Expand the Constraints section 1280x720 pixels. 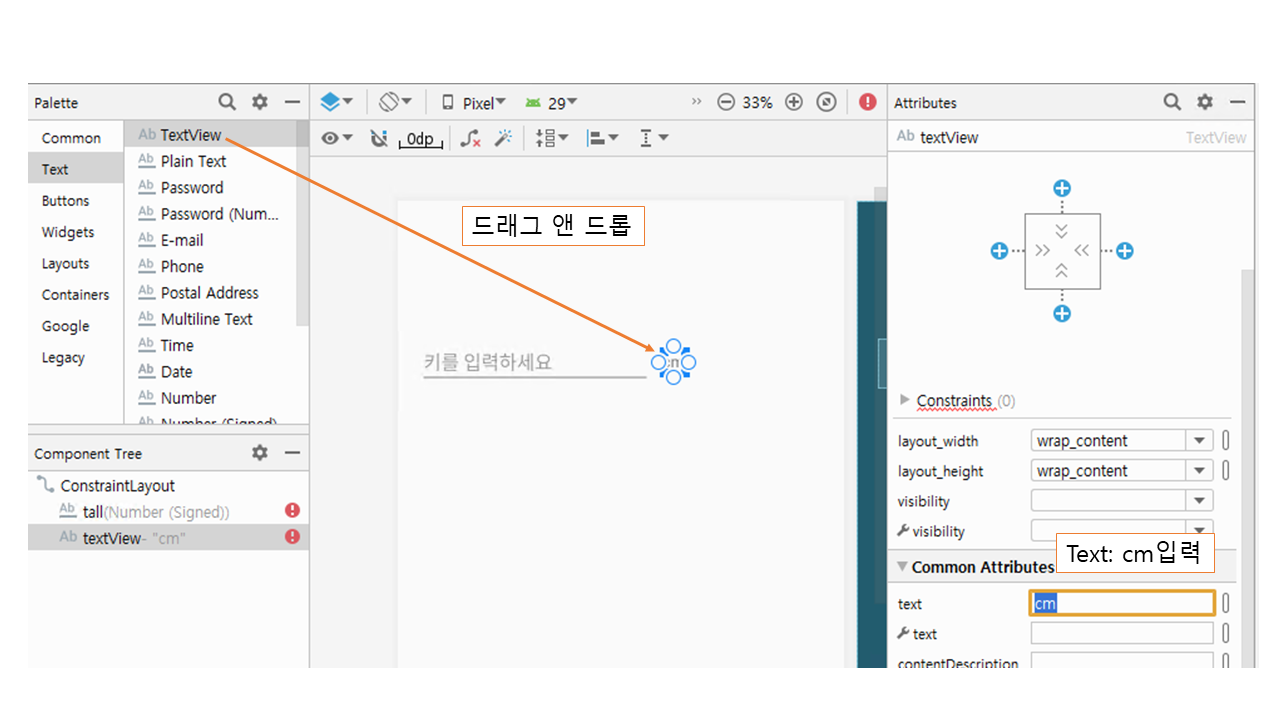click(905, 400)
